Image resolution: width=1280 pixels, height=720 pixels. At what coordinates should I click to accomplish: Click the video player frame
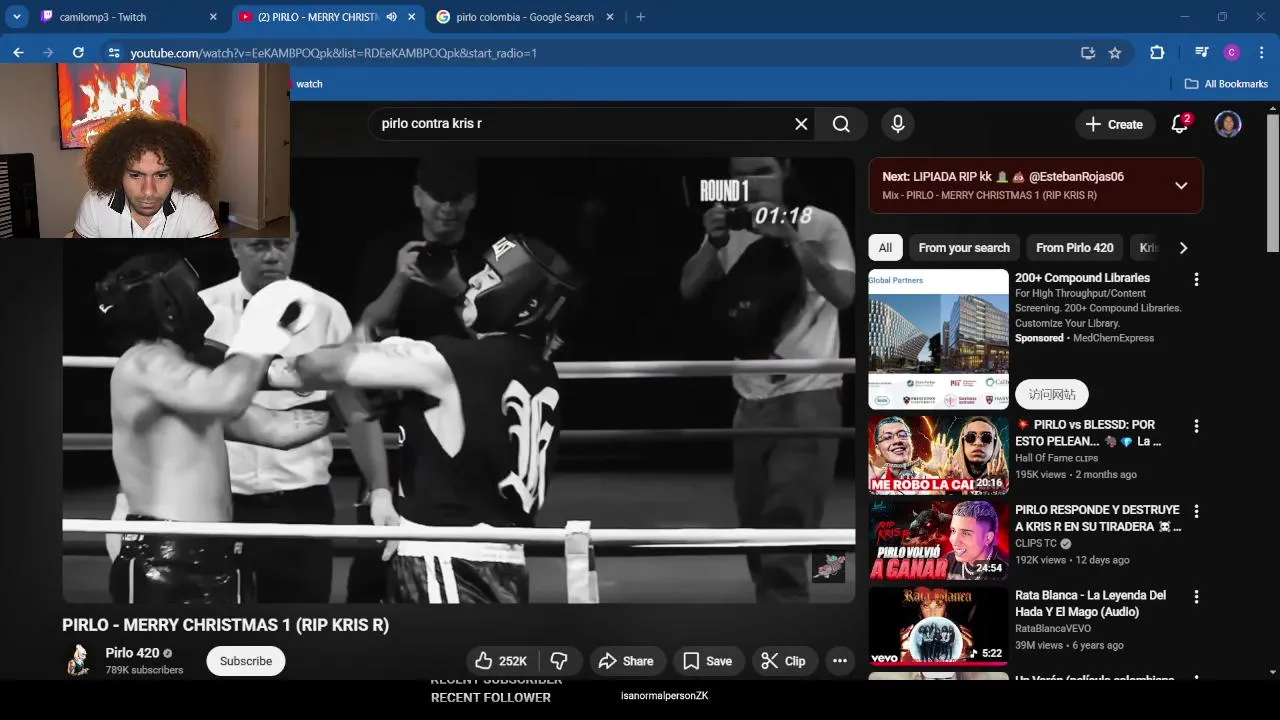coord(459,381)
